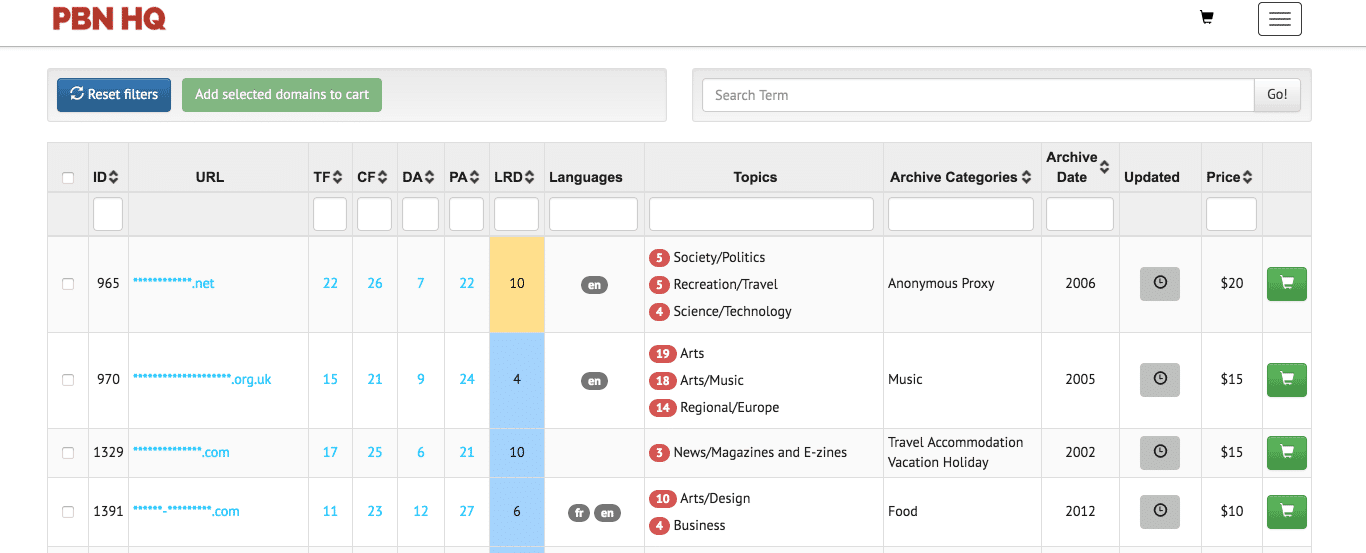Click the red 4 badge beside Science/Technology

click(x=659, y=311)
